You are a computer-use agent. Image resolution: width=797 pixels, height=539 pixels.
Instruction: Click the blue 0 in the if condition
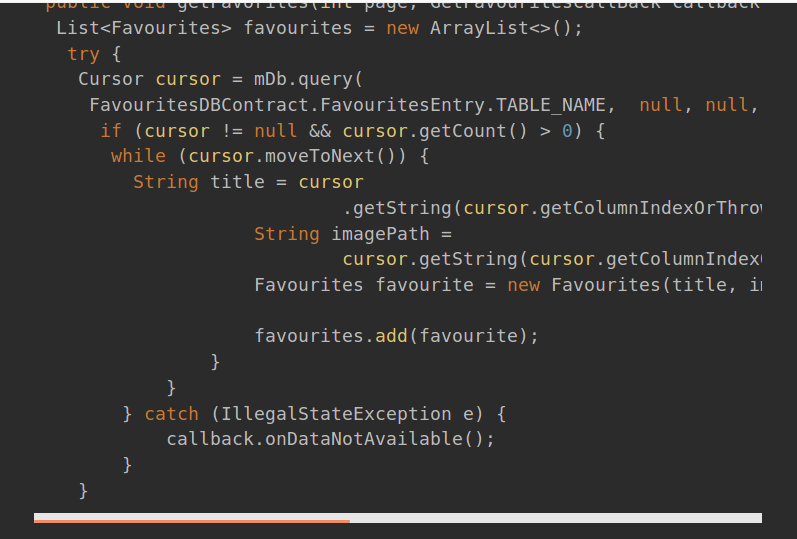[567, 131]
